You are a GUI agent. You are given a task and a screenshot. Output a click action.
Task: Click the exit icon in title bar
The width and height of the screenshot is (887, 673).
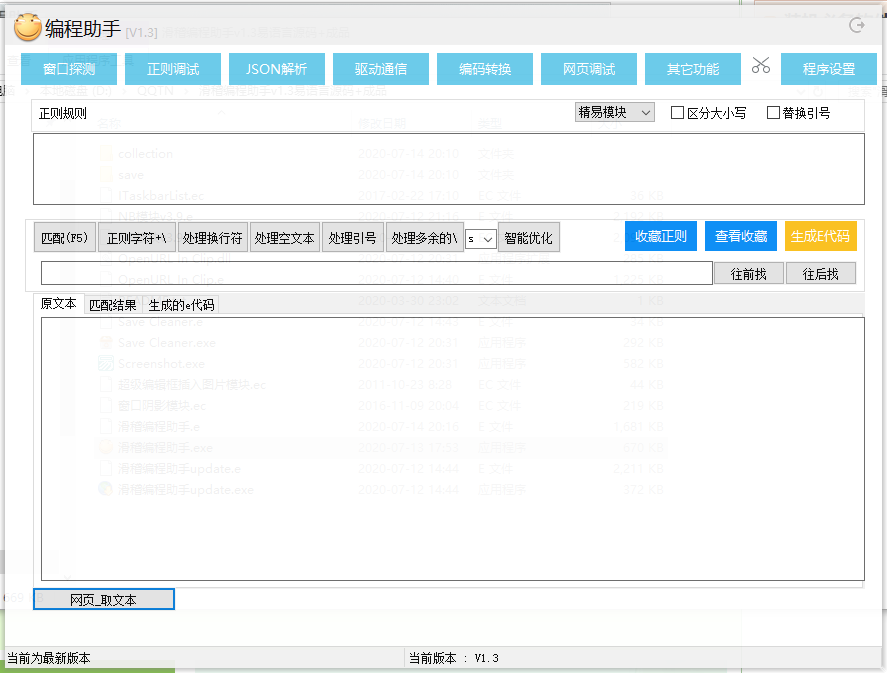click(856, 25)
